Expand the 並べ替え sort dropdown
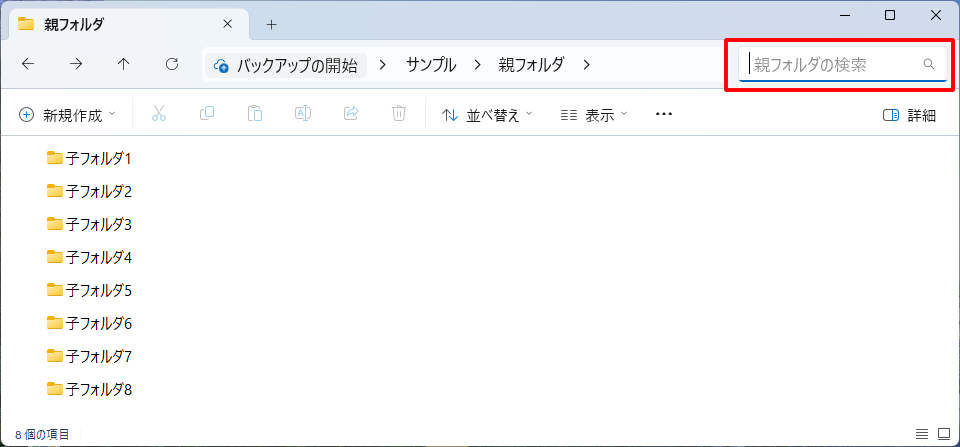Viewport: 960px width, 447px height. pyautogui.click(x=487, y=115)
